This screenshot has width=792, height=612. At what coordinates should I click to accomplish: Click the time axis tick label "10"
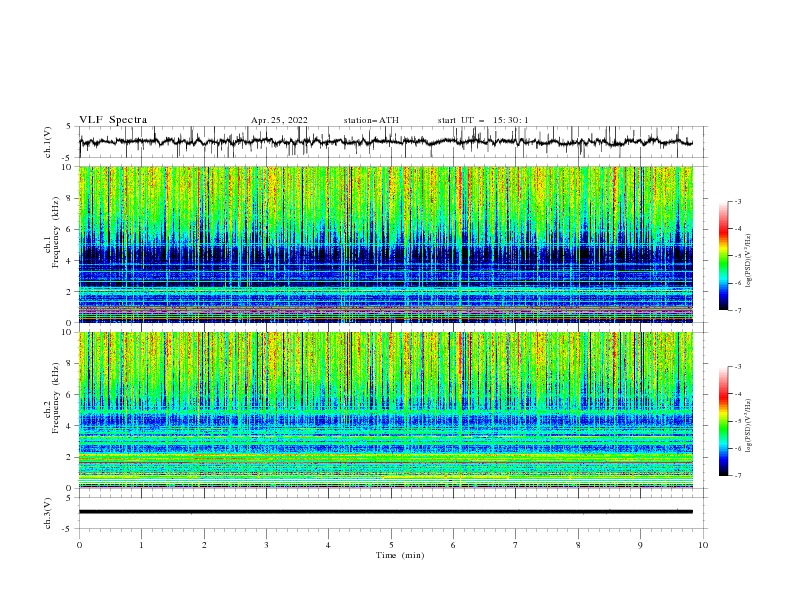(x=703, y=545)
